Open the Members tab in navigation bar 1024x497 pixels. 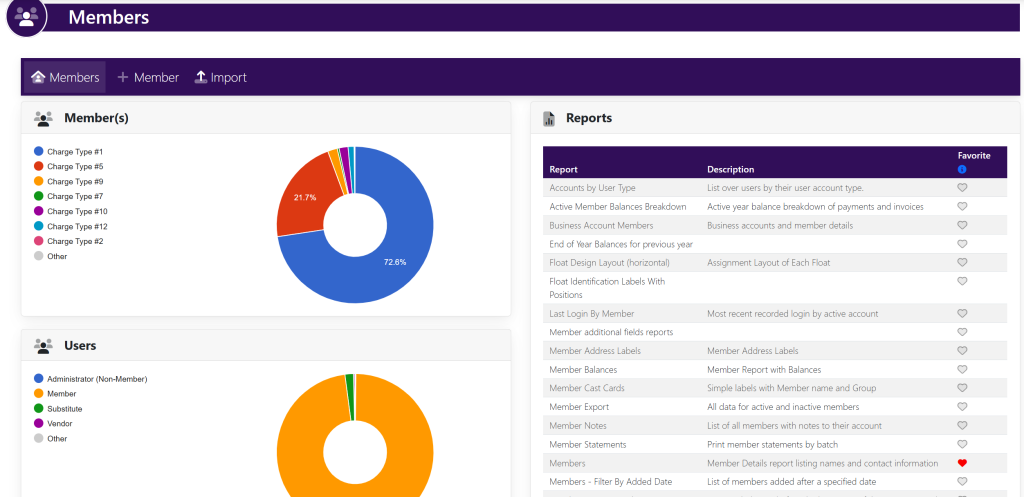[x=65, y=77]
